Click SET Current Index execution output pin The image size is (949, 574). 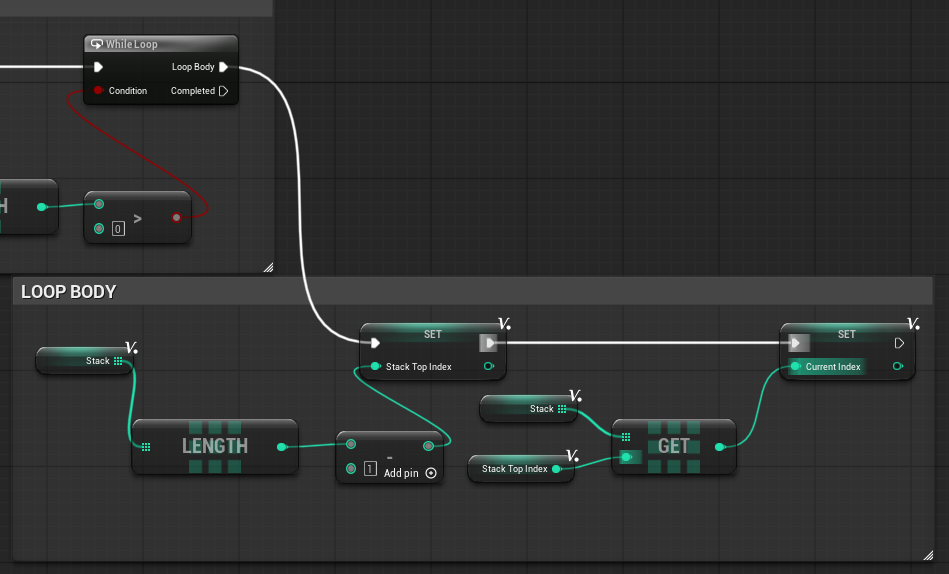tap(899, 343)
